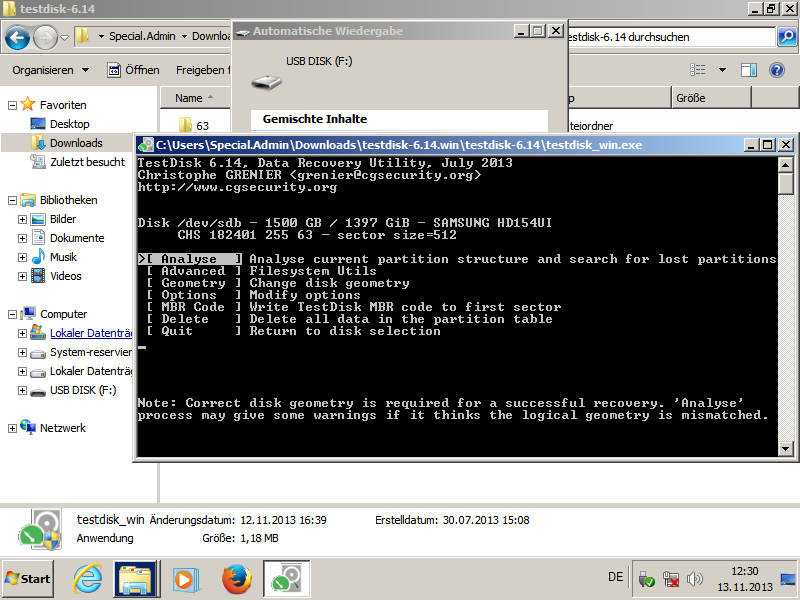Click the search magnifier button in Explorer

click(787, 37)
